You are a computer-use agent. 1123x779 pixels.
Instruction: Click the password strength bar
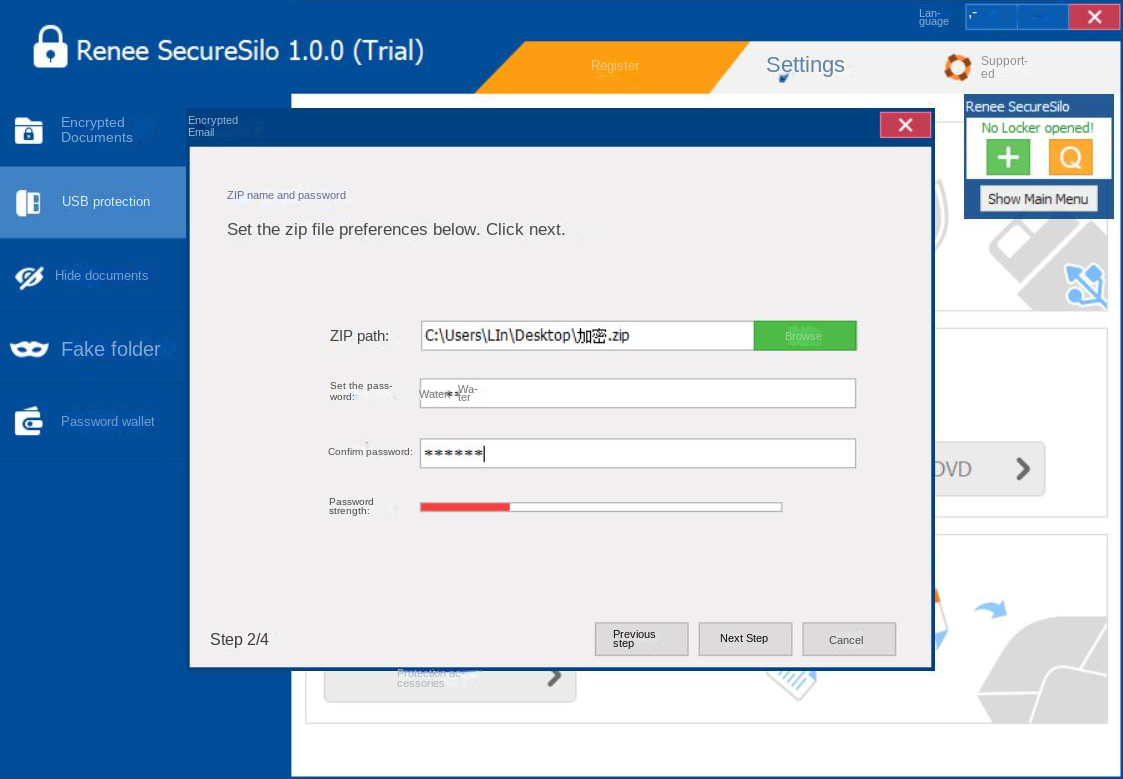point(600,507)
